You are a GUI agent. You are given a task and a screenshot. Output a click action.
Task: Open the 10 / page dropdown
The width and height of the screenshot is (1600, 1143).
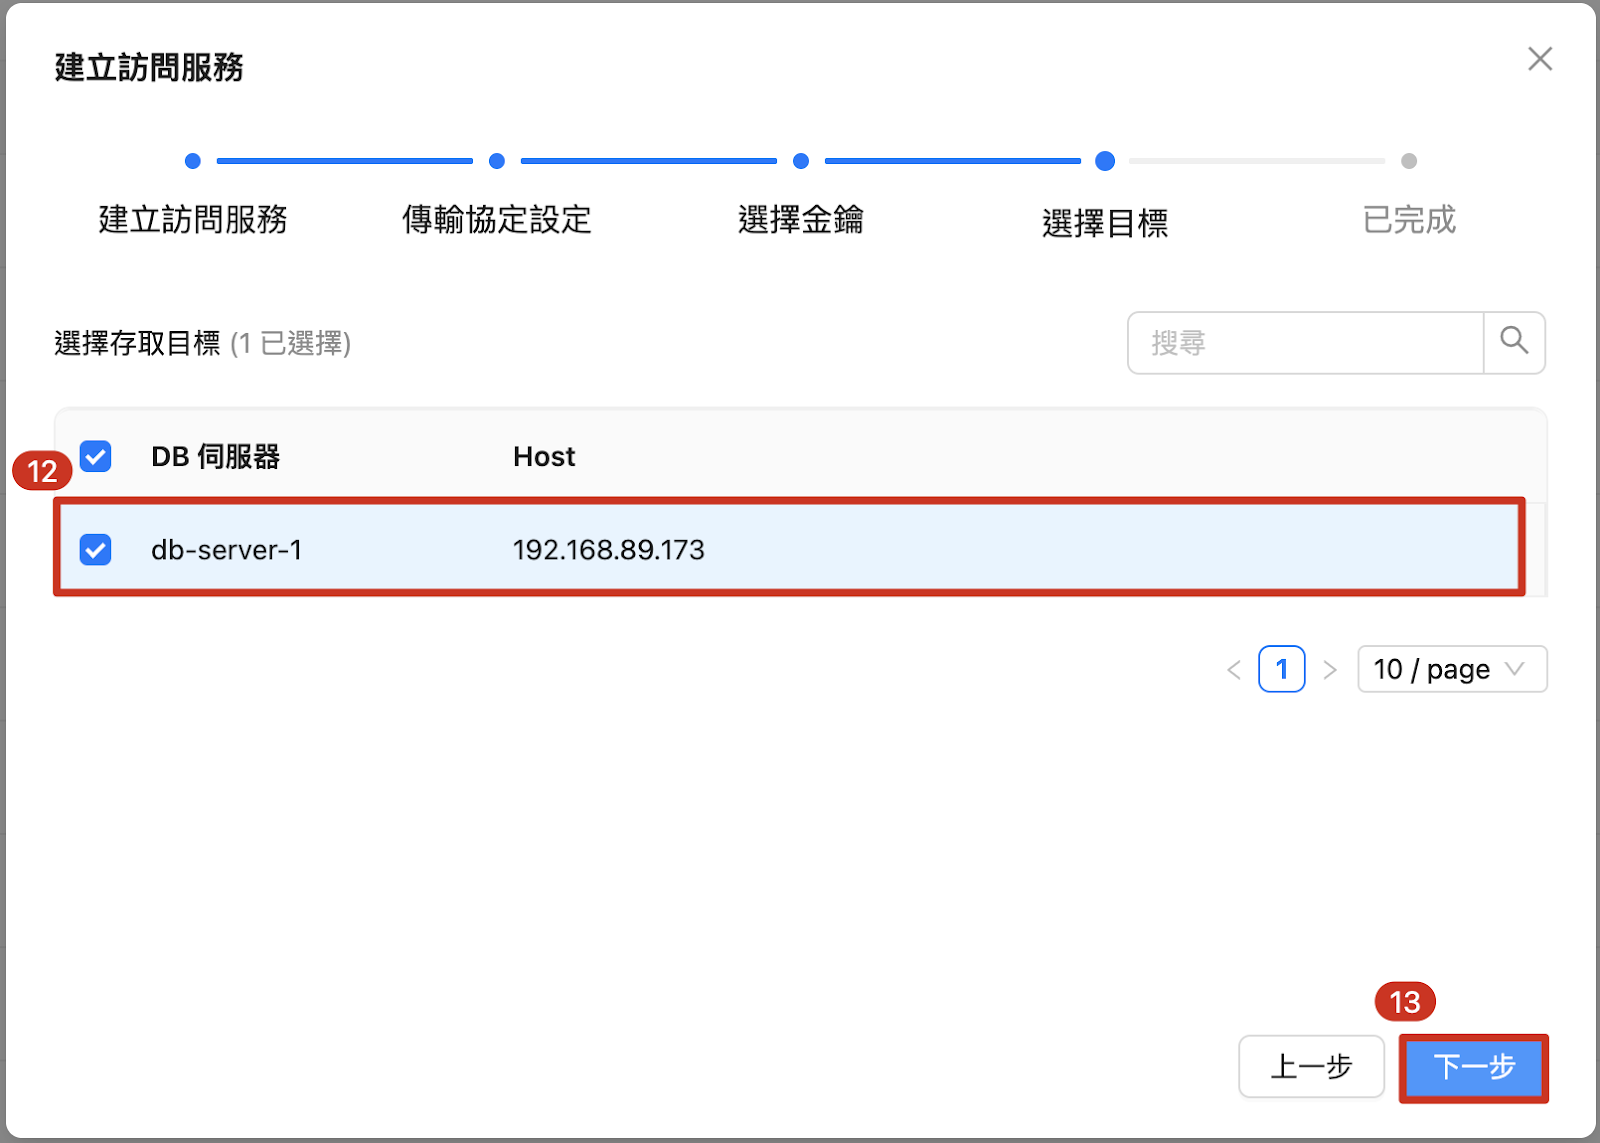[x=1451, y=669]
